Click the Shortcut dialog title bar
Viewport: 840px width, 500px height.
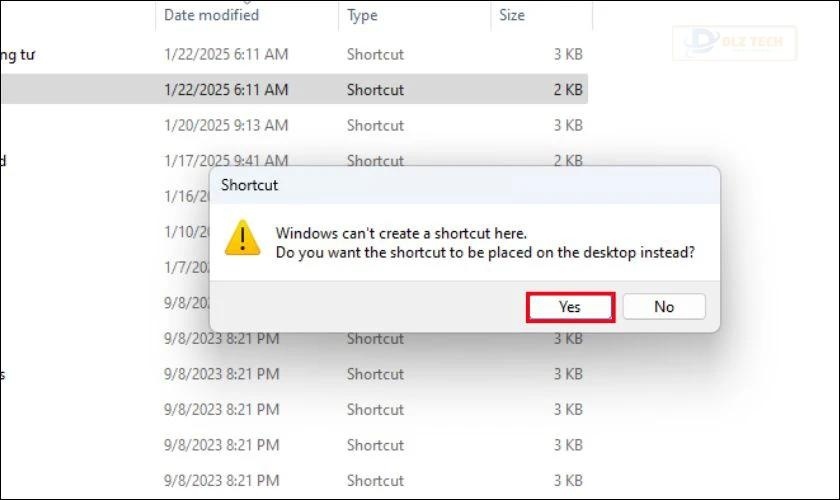464,185
